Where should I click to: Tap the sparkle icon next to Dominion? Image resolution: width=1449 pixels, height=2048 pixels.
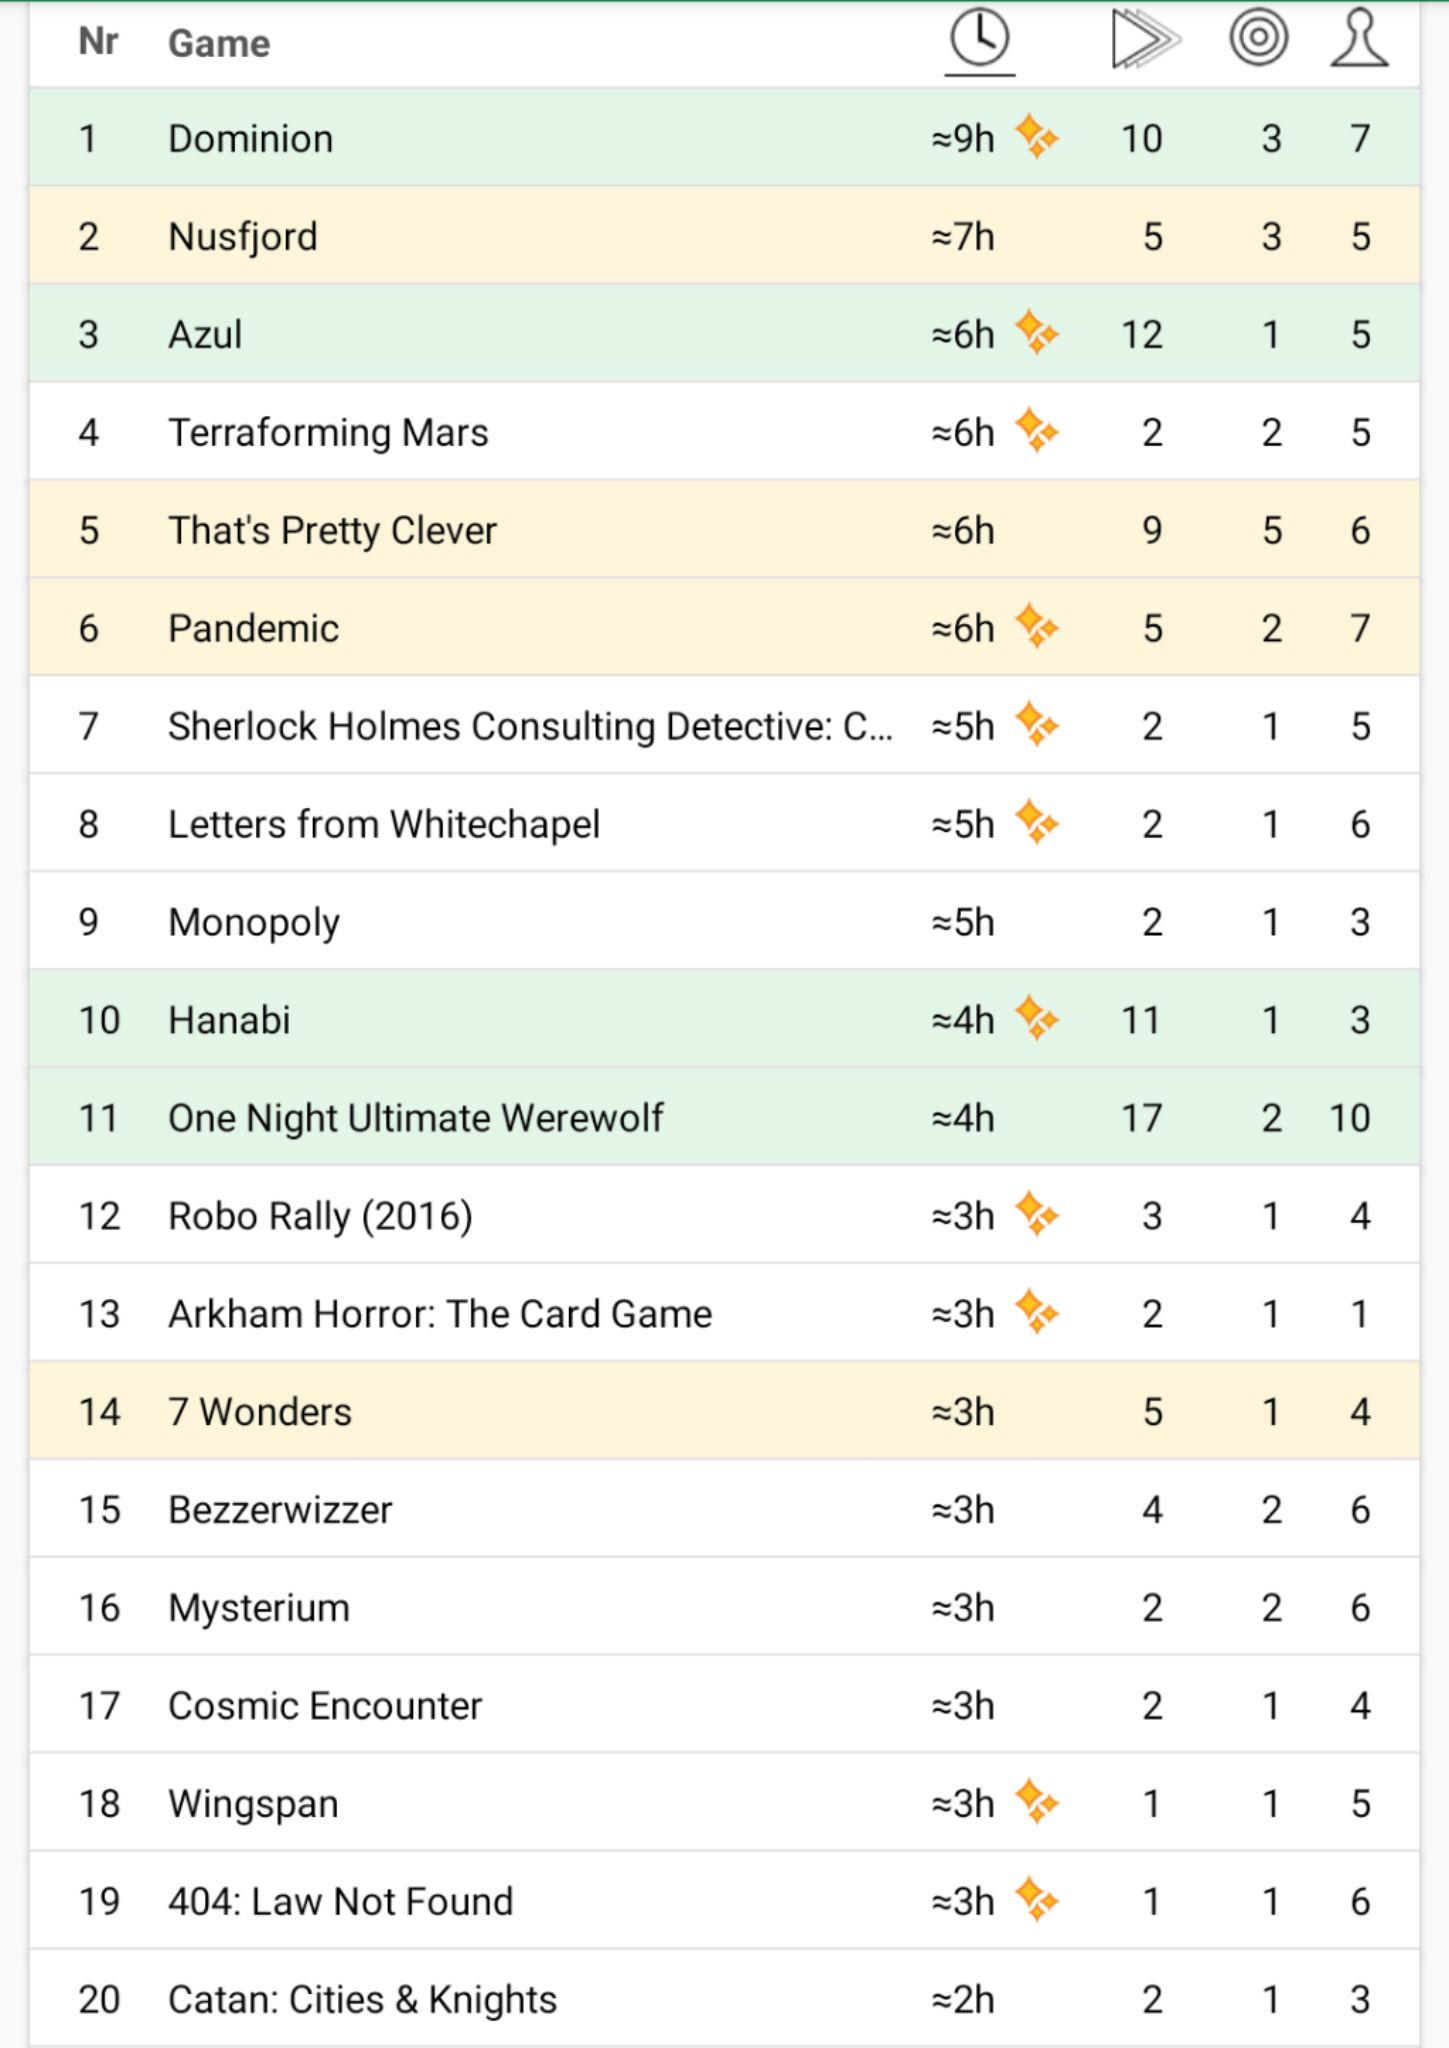tap(1036, 136)
